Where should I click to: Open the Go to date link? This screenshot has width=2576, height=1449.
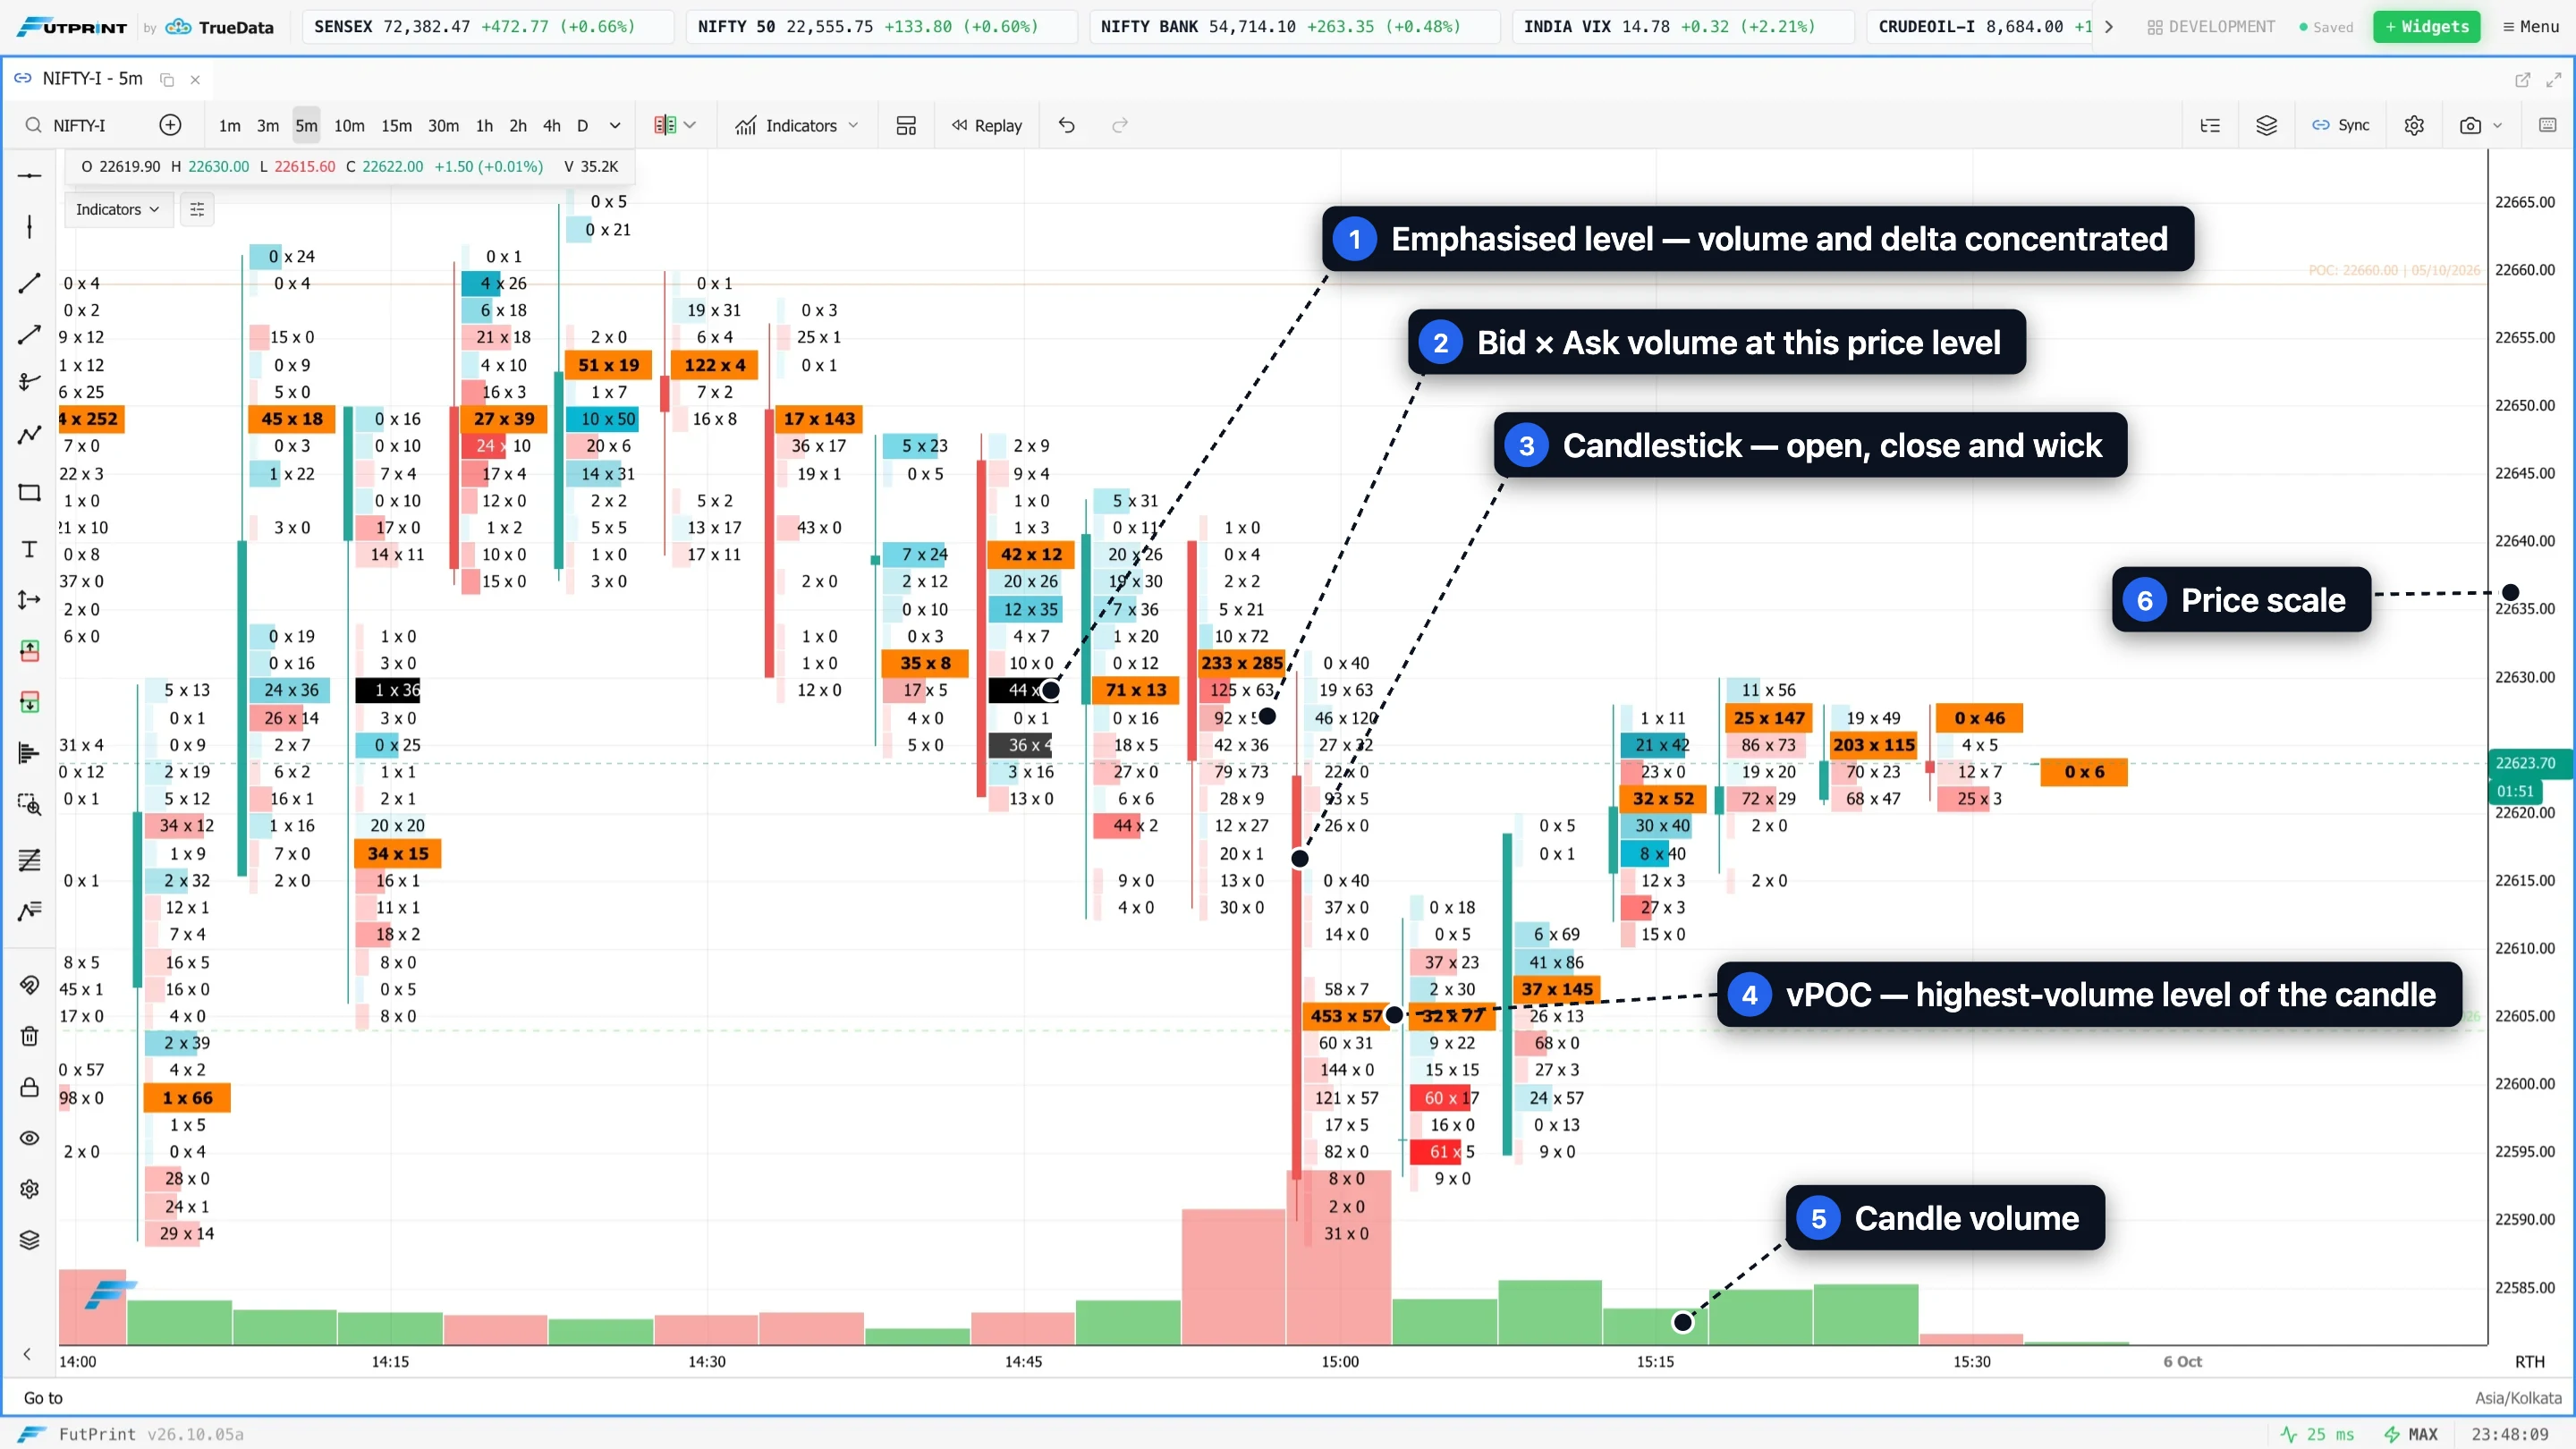[43, 1398]
